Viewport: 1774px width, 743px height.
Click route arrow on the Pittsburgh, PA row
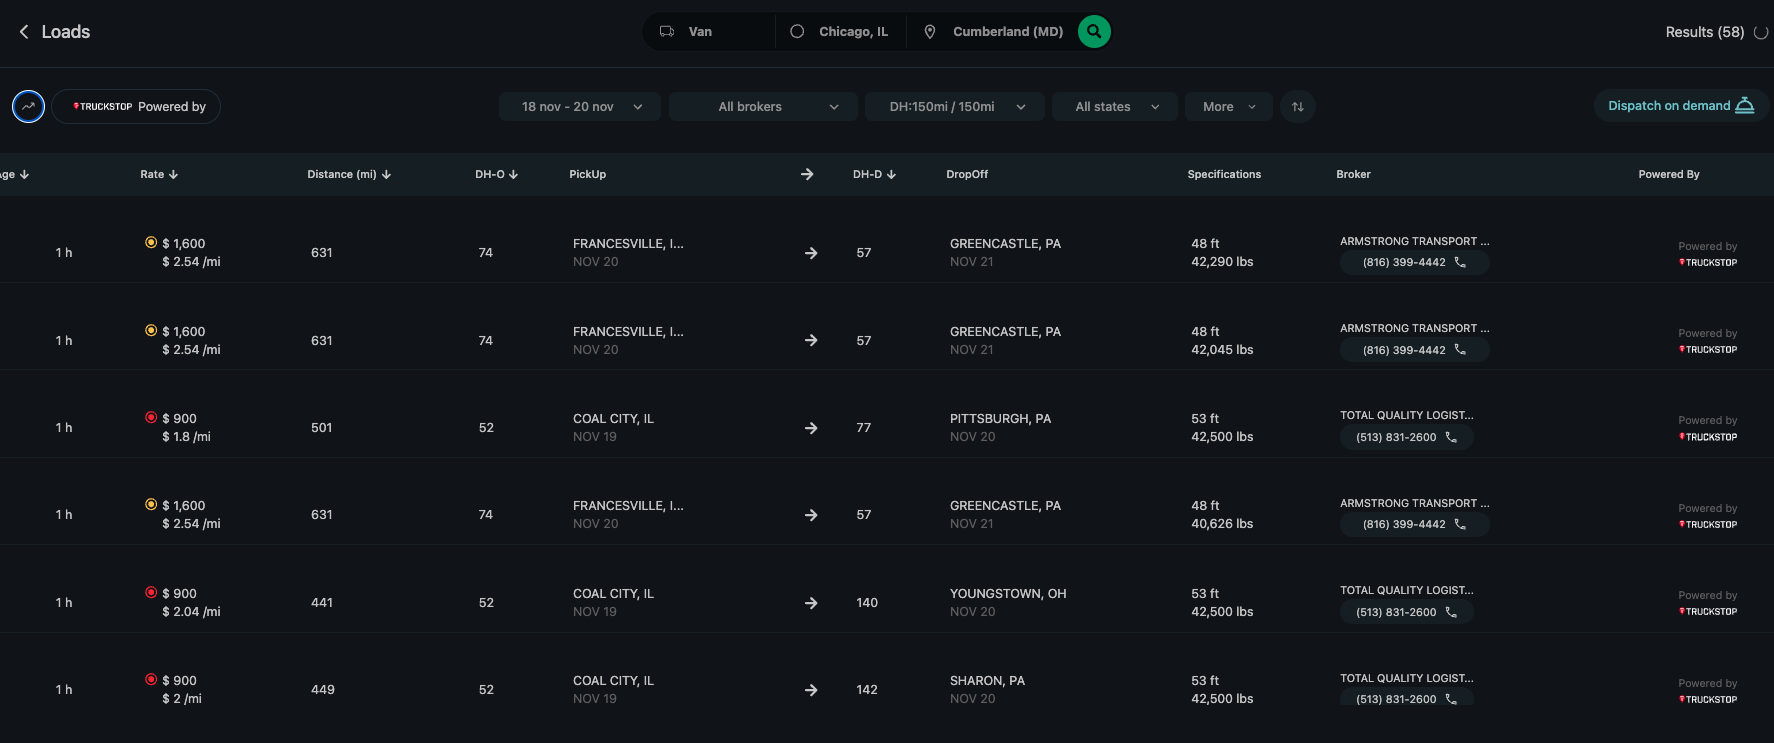click(811, 428)
